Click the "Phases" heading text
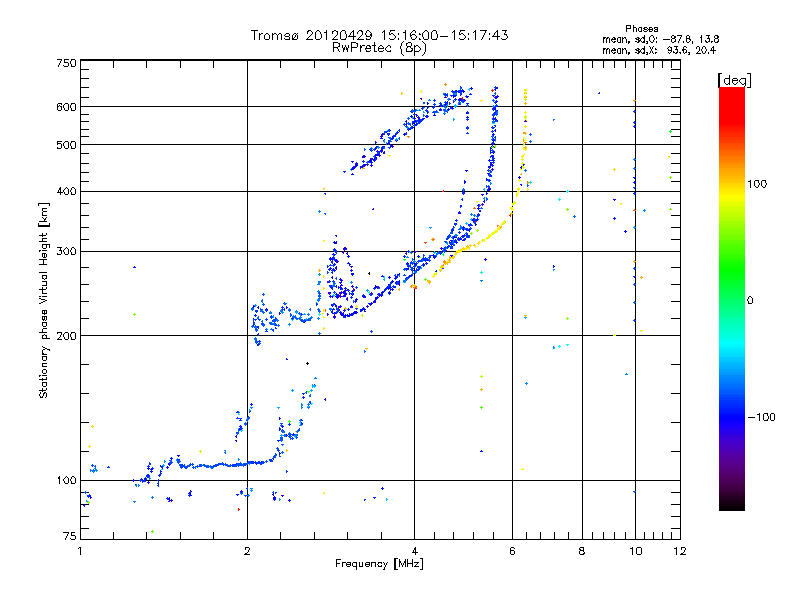 tap(641, 29)
